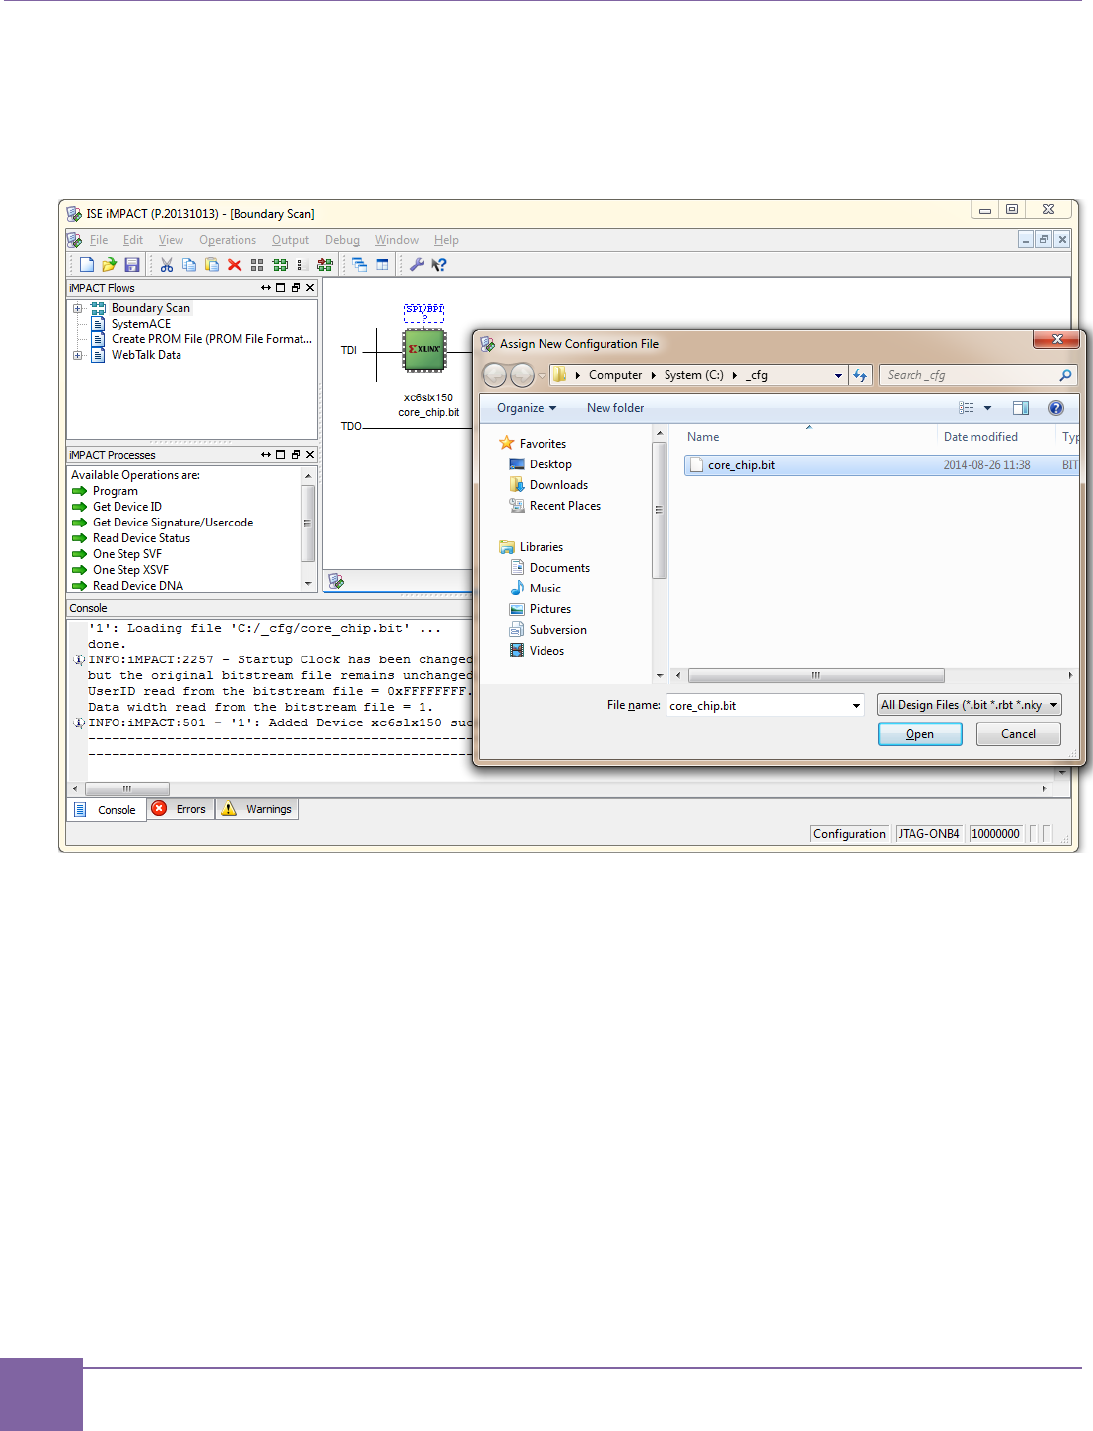
Task: Open the File menu
Action: click(x=99, y=240)
